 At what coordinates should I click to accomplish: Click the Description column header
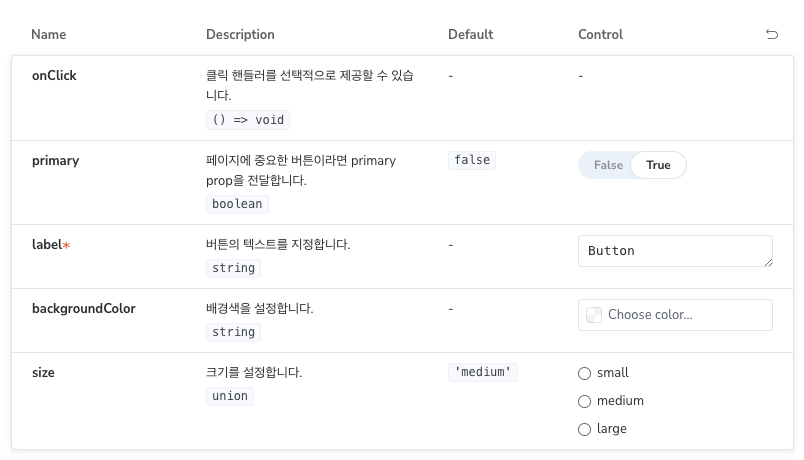tap(240, 34)
